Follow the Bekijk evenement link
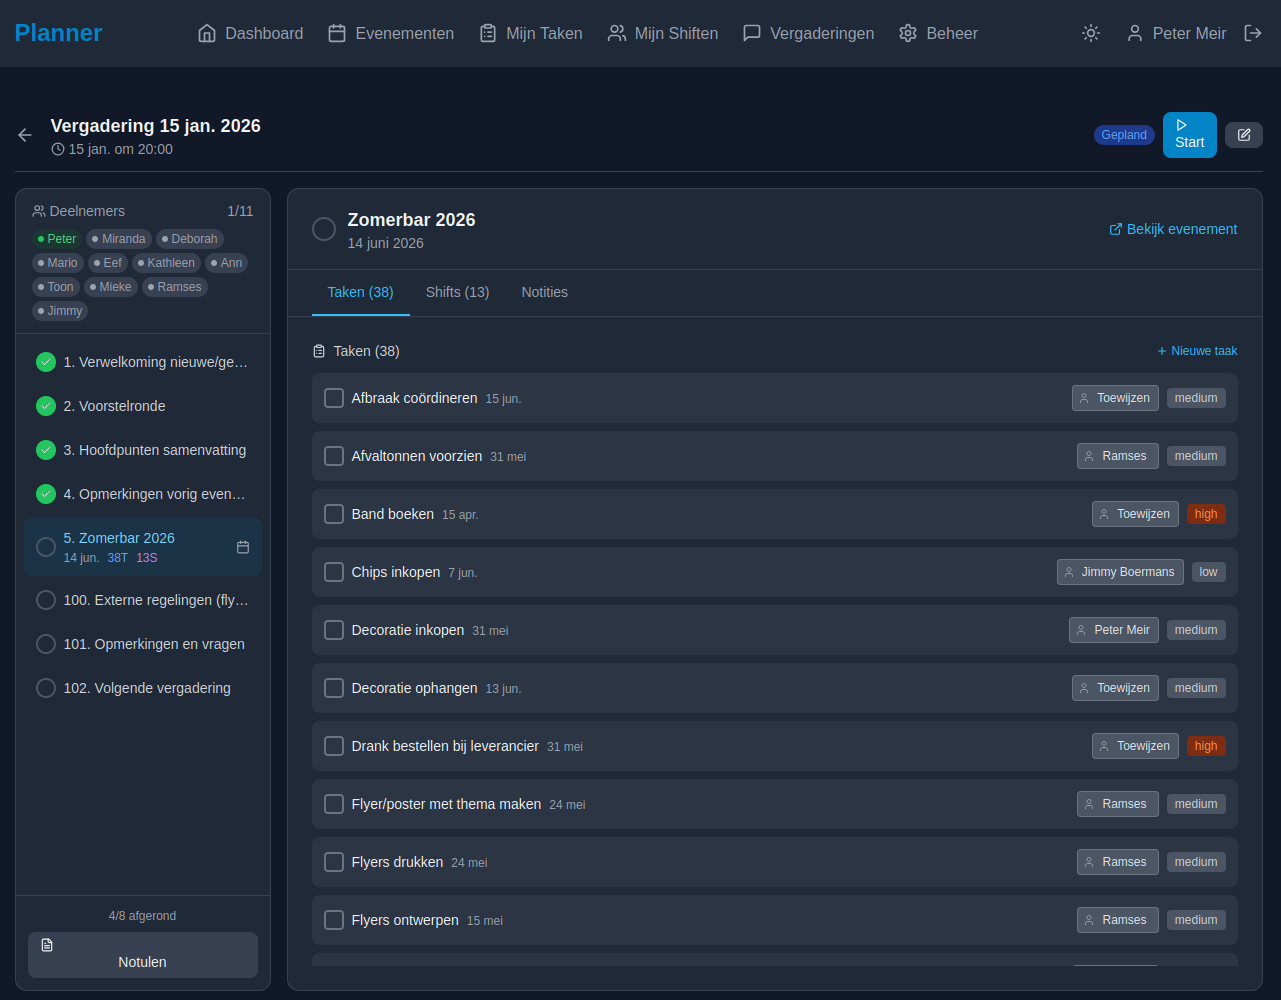Viewport: 1281px width, 1000px height. point(1173,229)
